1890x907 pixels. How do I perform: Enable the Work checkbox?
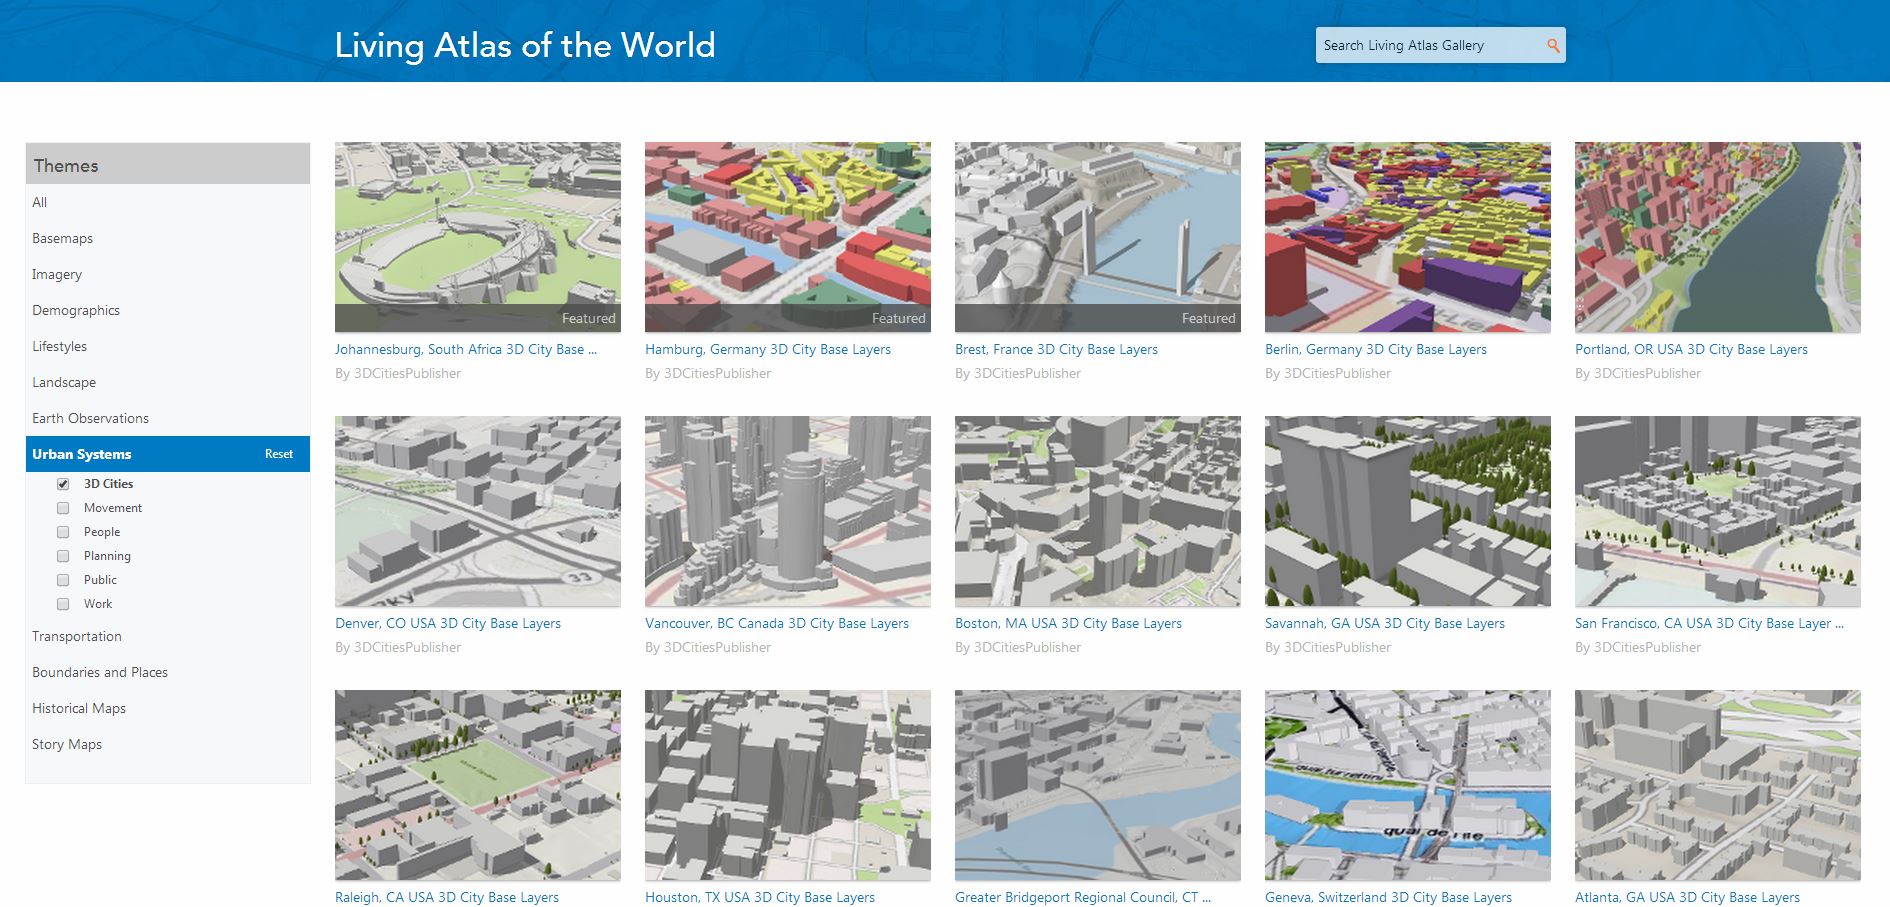(63, 604)
